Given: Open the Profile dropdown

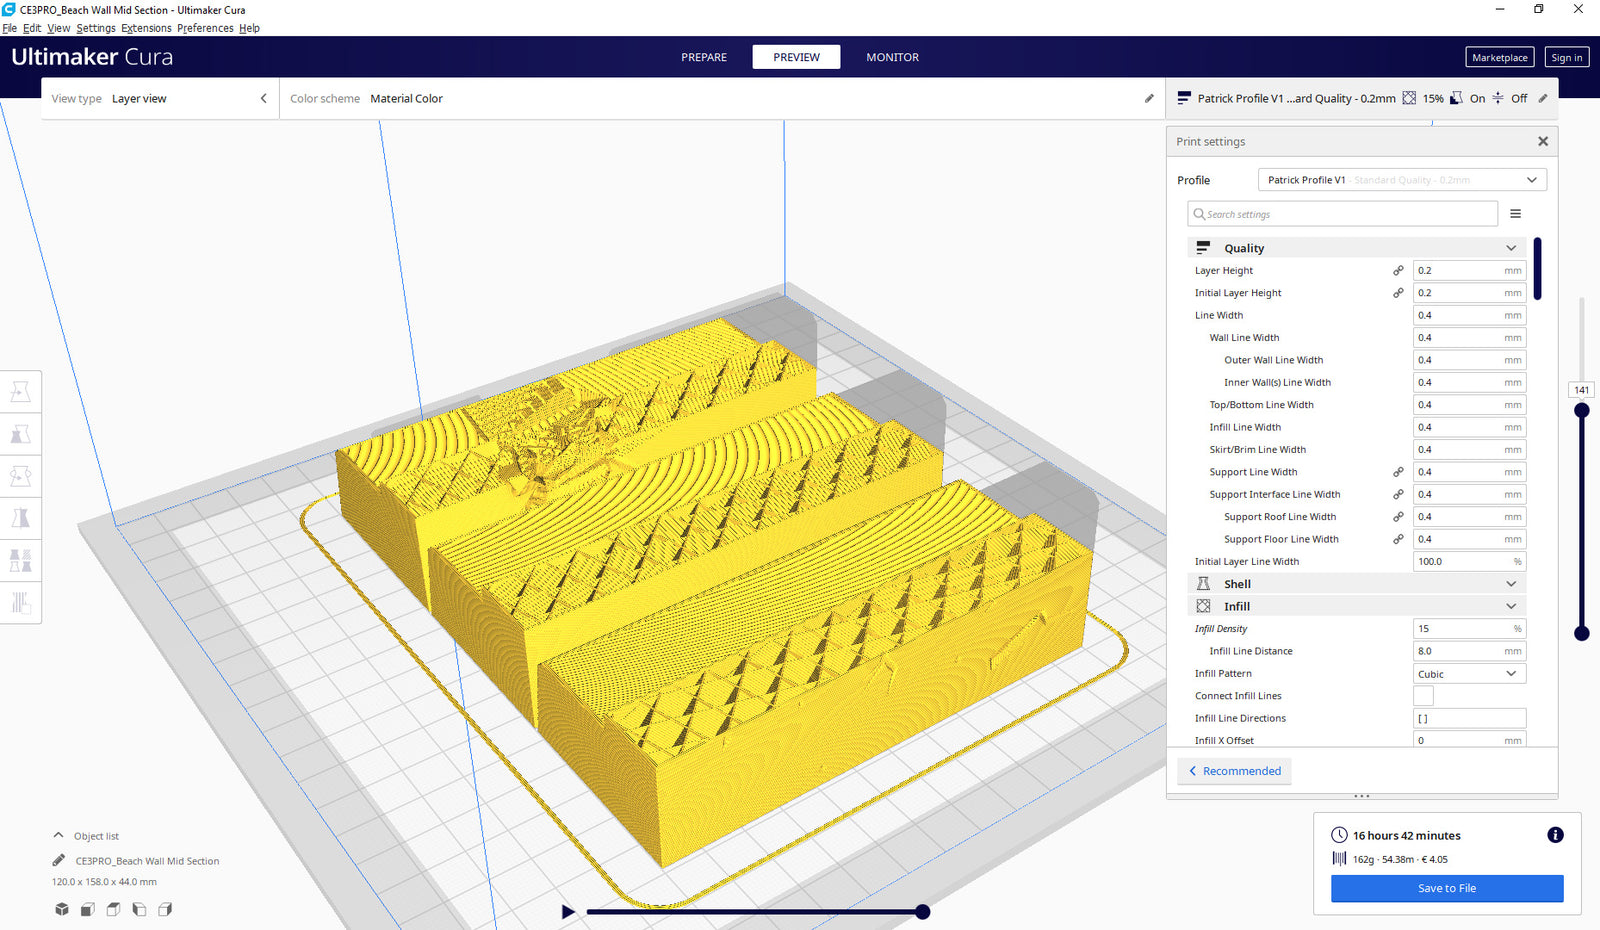Looking at the screenshot, I should pos(1402,180).
